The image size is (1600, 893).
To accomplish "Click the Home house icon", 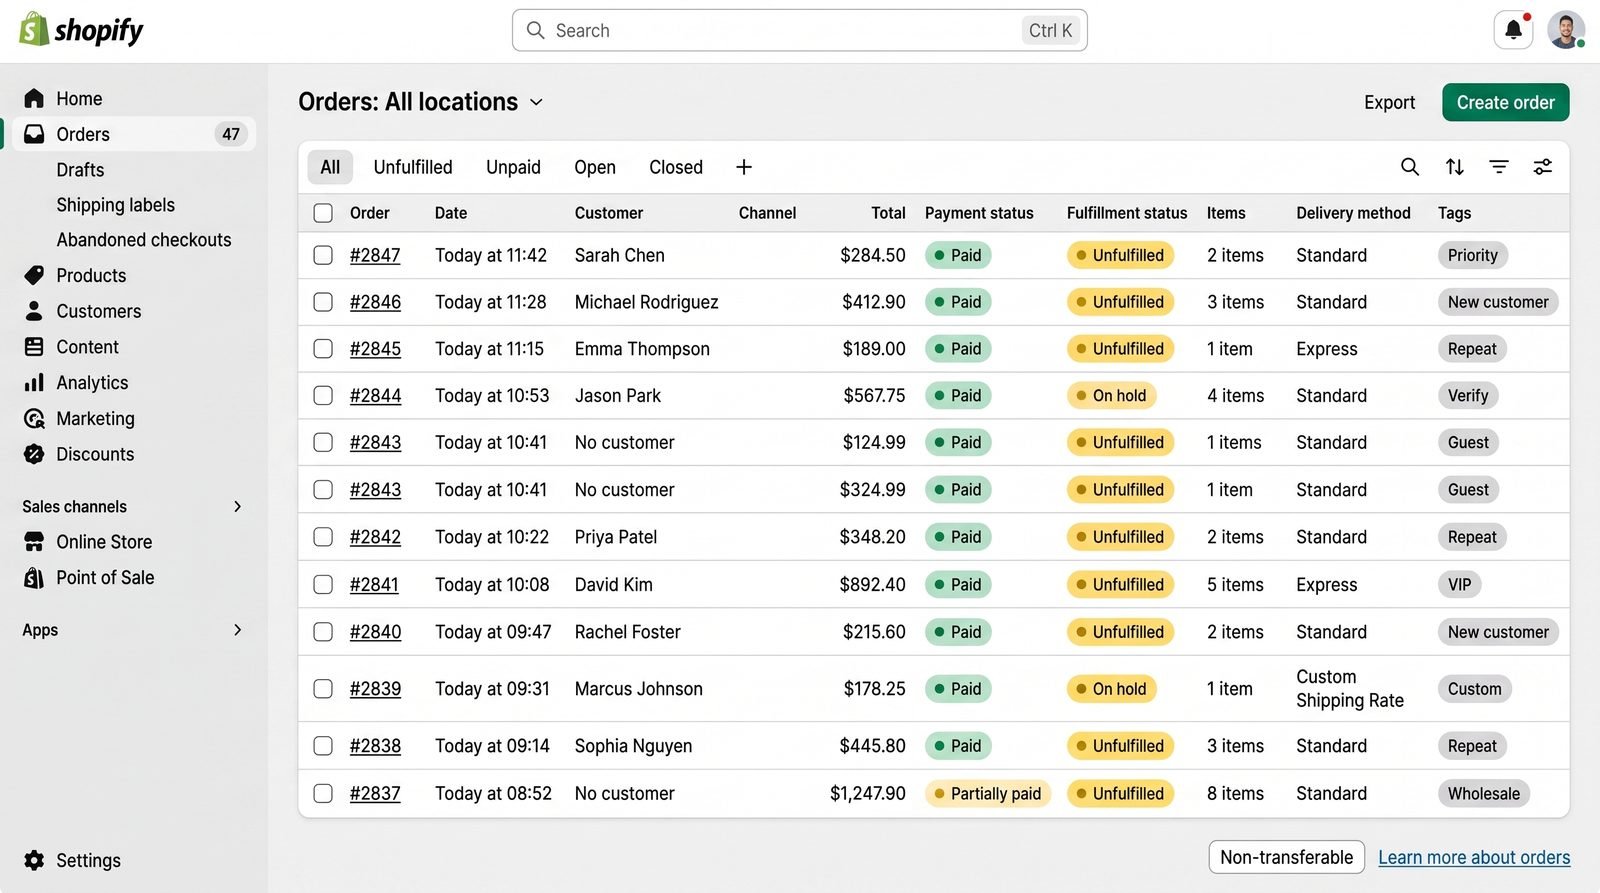I will click(x=34, y=98).
